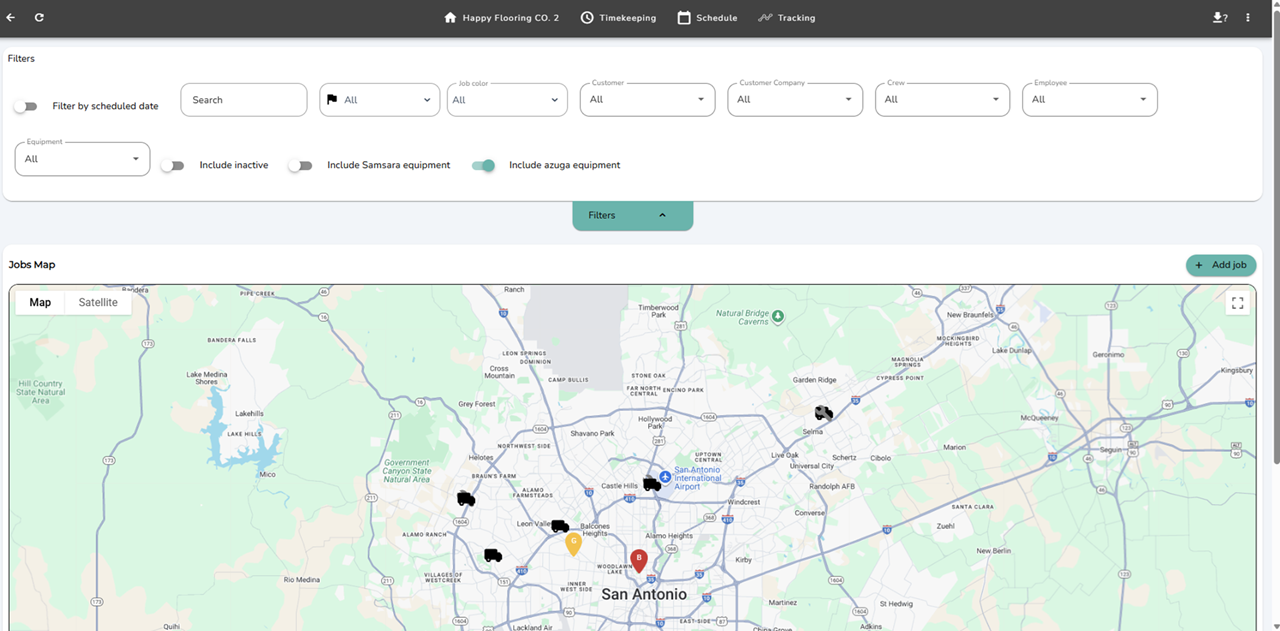Switch to Satellite view tab

(x=98, y=302)
